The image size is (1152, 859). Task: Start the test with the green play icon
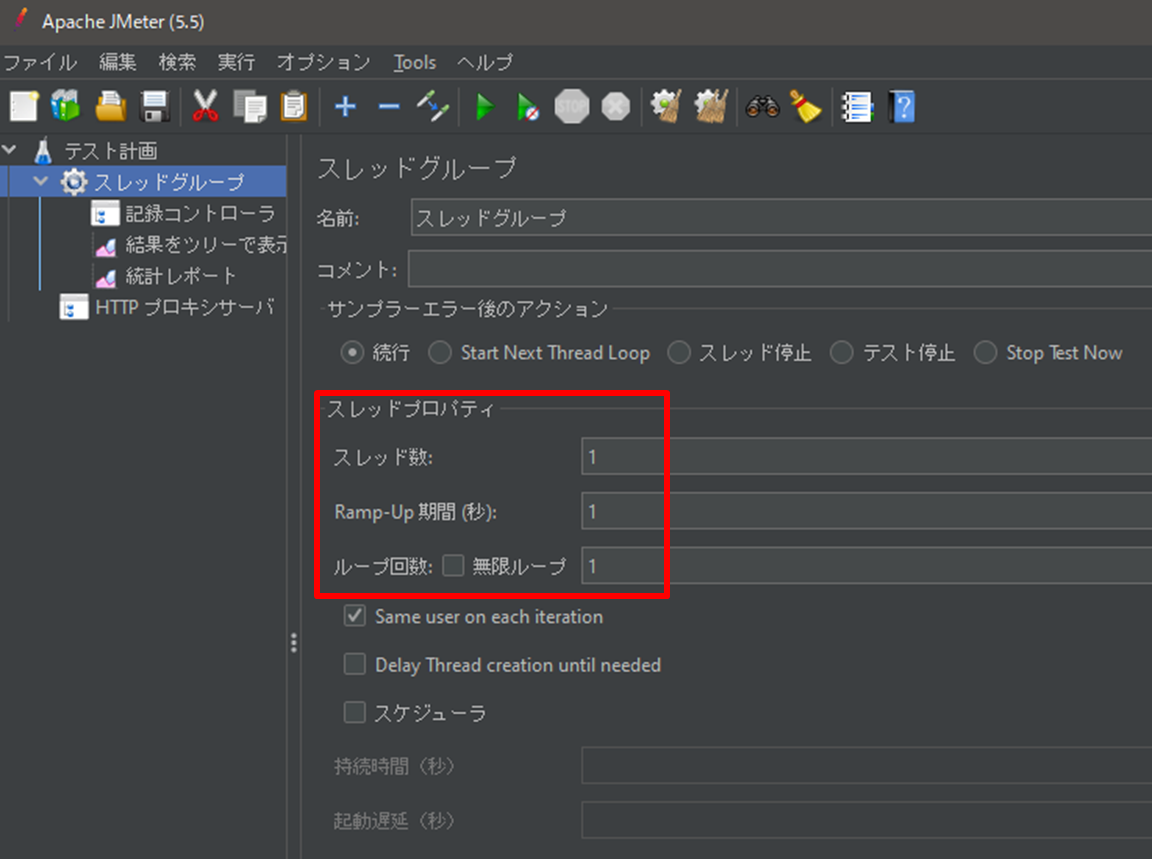485,106
